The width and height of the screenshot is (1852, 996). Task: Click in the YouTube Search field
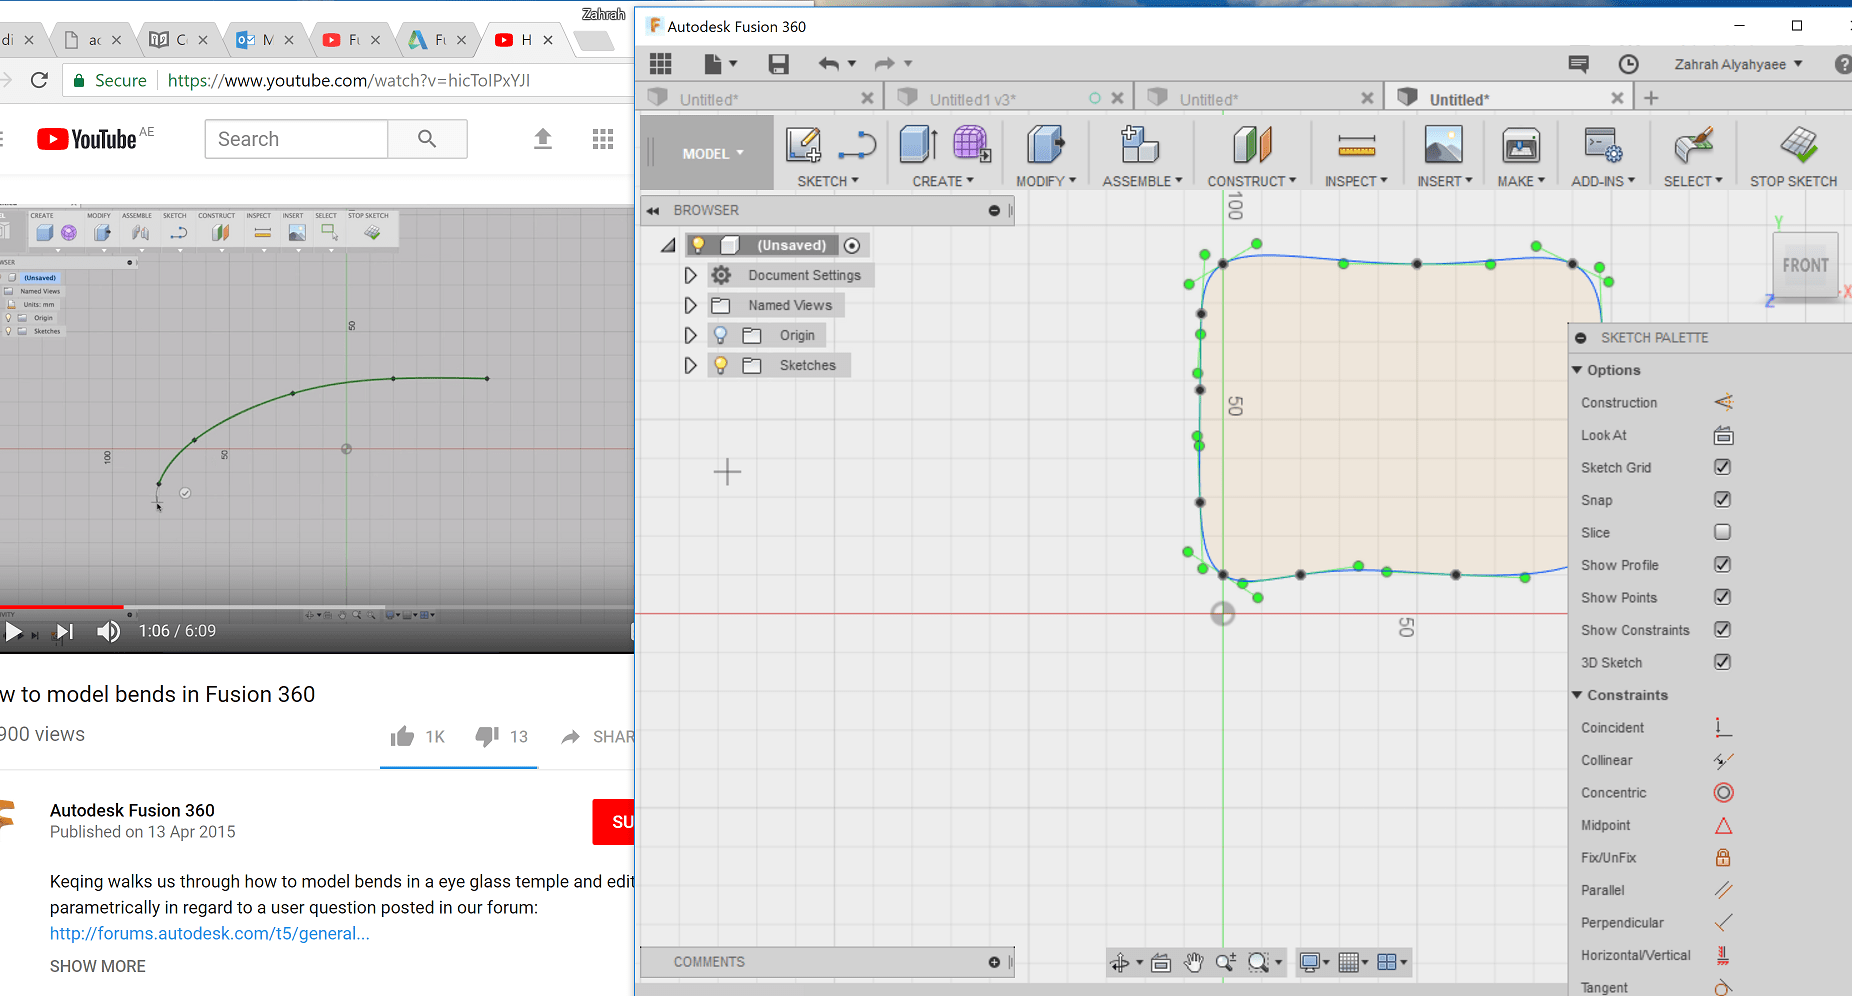click(296, 139)
